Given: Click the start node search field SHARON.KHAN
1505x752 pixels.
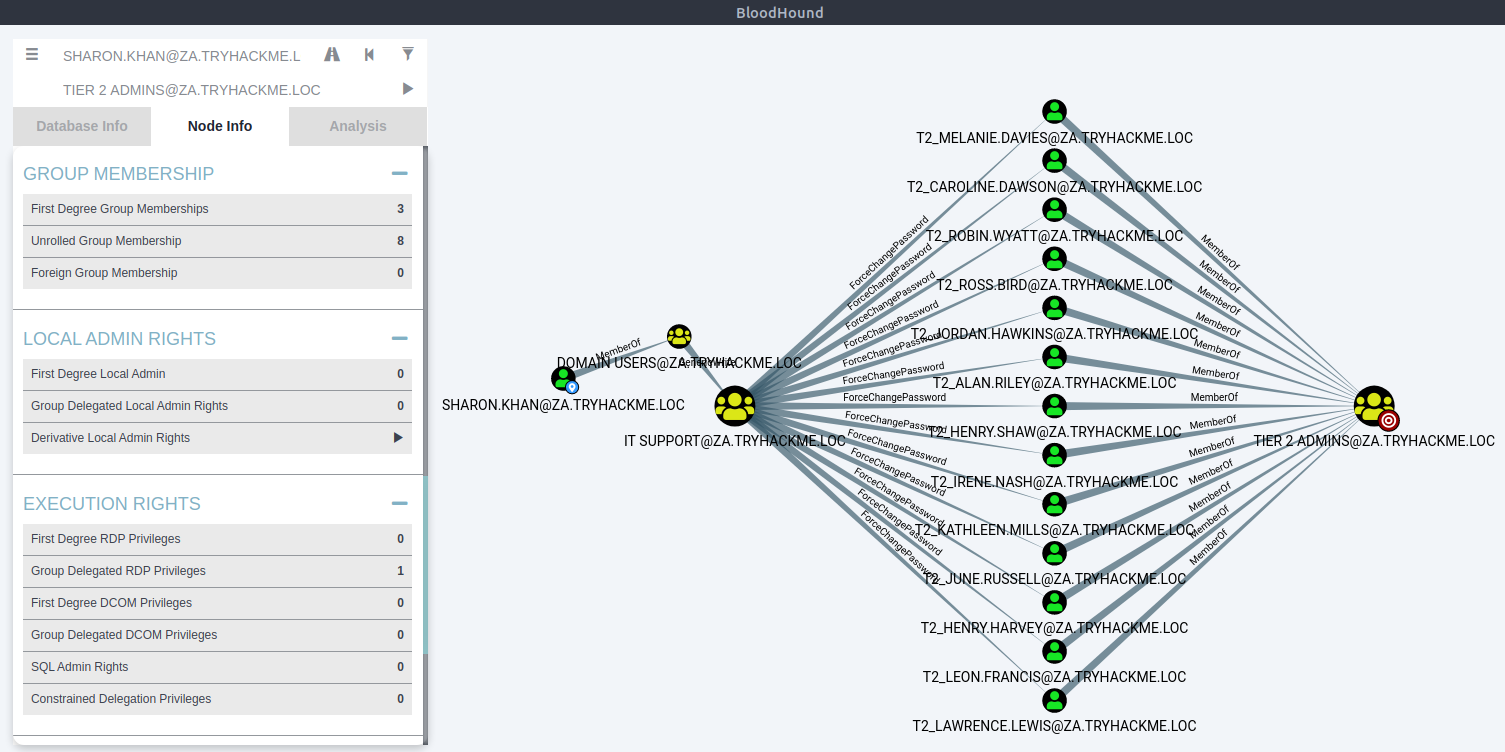Looking at the screenshot, I should coord(182,56).
